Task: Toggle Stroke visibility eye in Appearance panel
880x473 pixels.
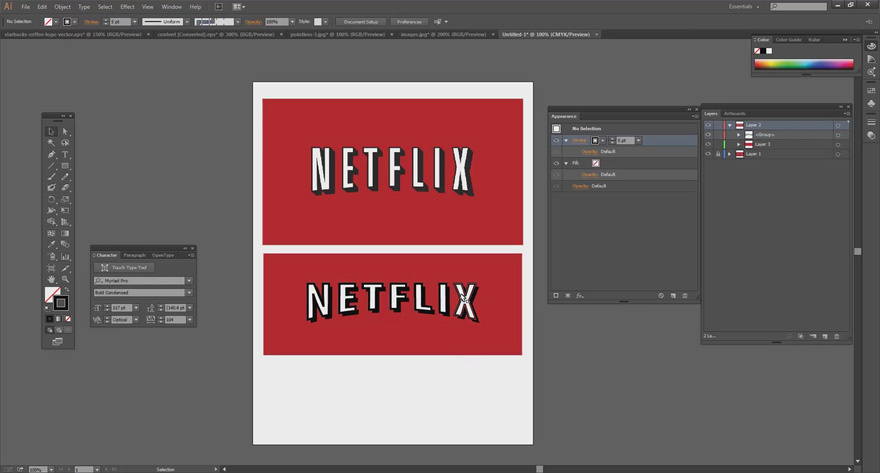Action: click(556, 140)
